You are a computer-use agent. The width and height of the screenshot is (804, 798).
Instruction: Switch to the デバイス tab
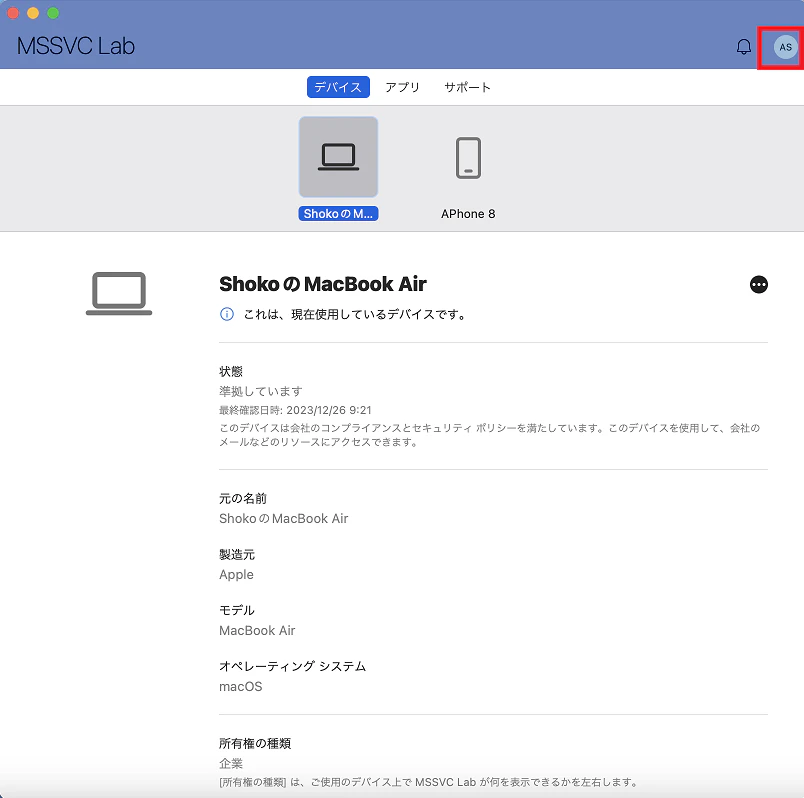pyautogui.click(x=338, y=87)
